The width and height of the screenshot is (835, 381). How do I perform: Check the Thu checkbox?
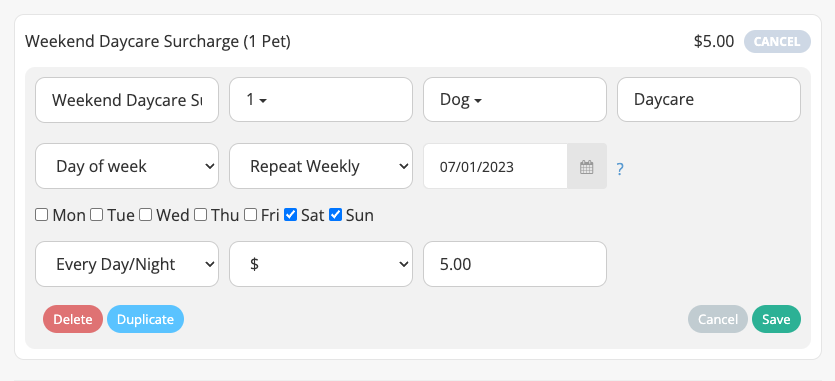[x=200, y=215]
